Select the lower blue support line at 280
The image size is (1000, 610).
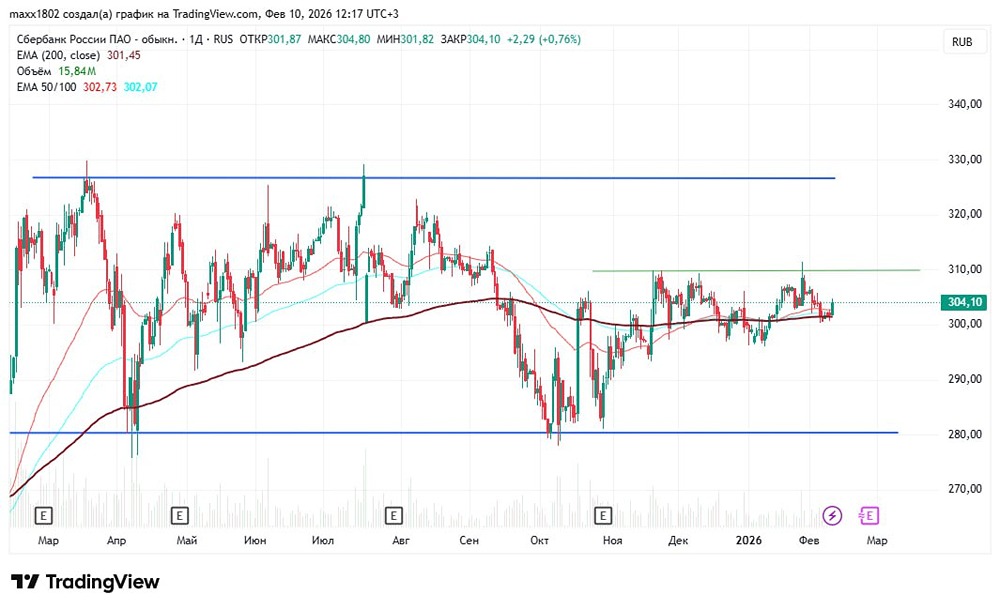pos(453,433)
